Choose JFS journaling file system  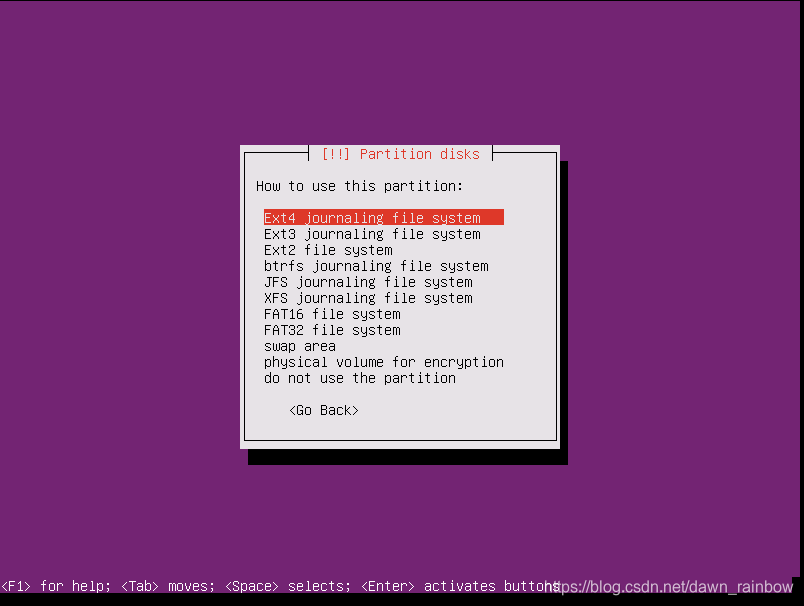click(x=368, y=281)
